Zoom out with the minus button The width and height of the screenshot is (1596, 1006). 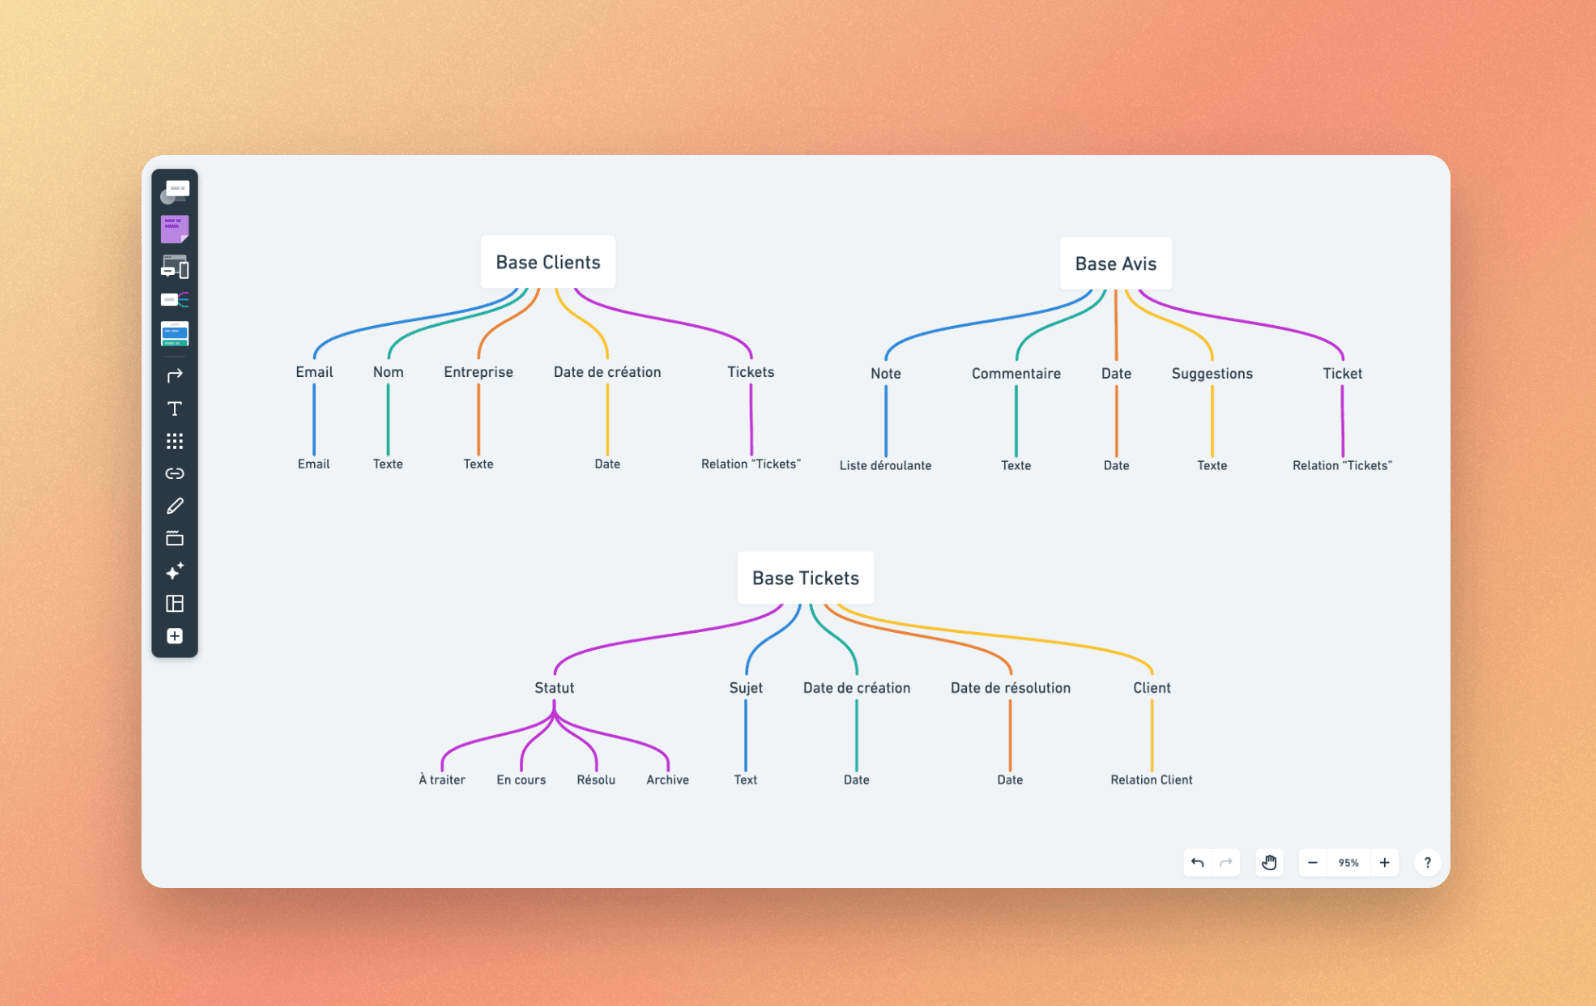(x=1313, y=862)
